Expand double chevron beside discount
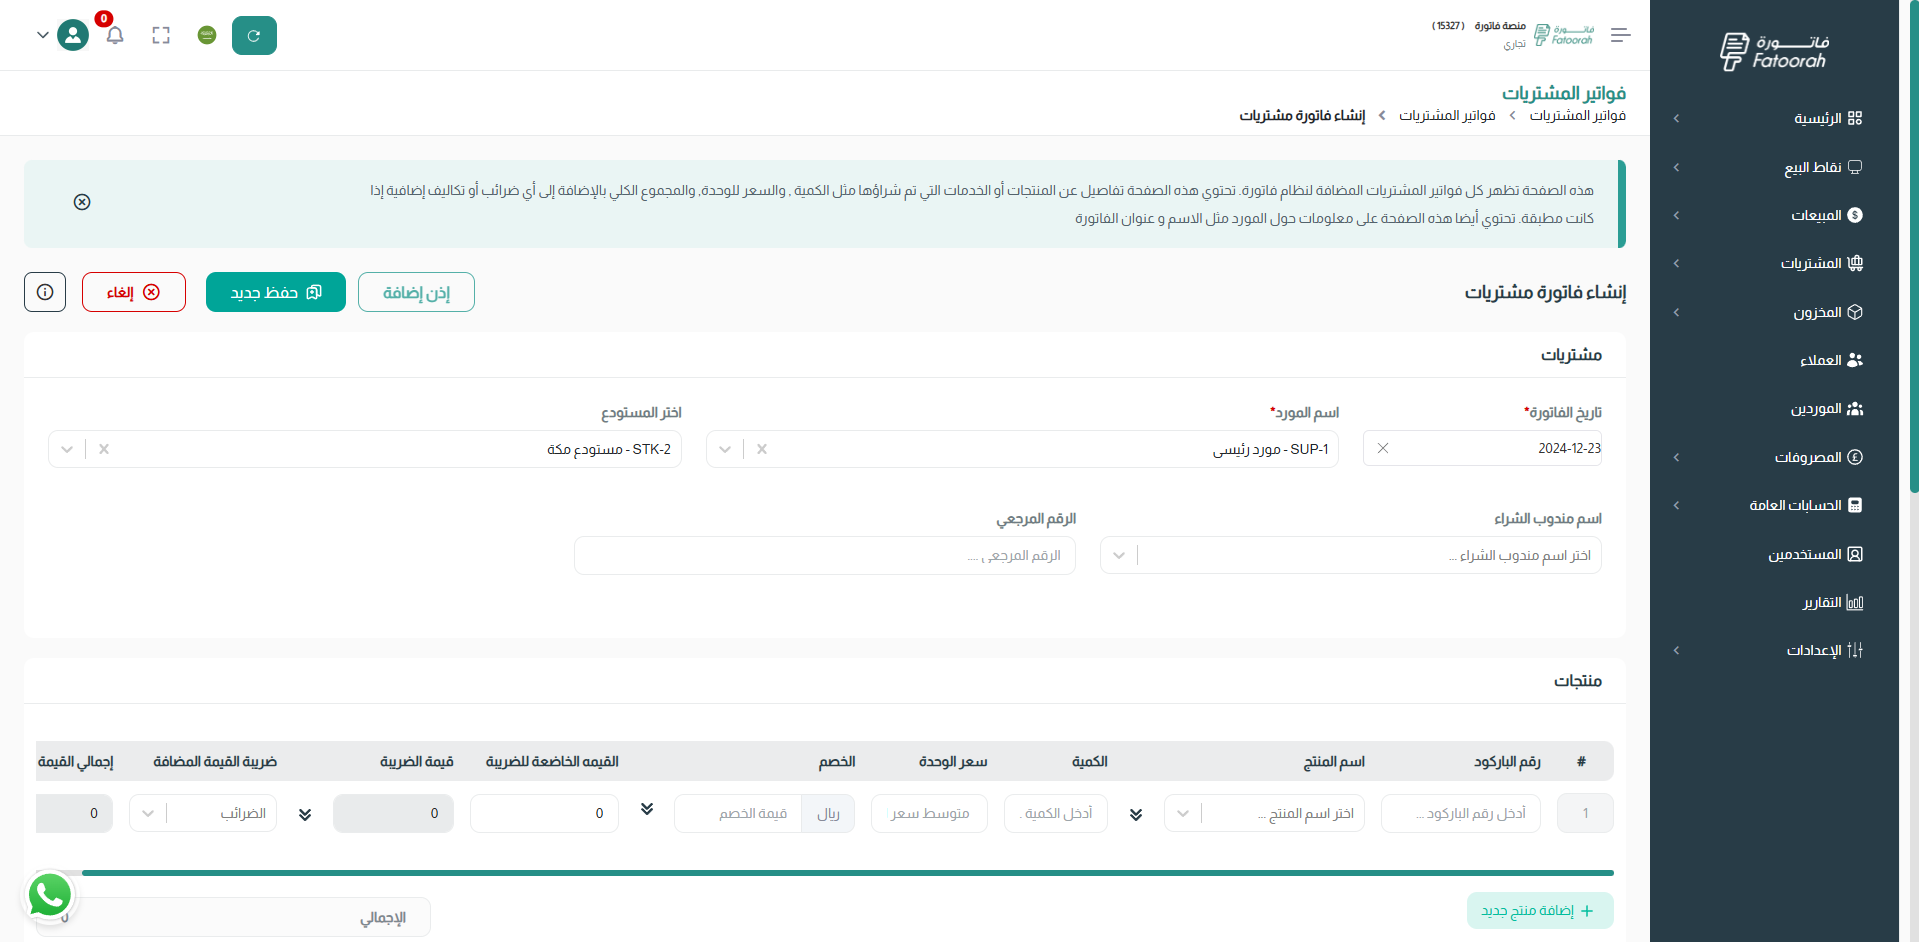The width and height of the screenshot is (1919, 942). click(647, 809)
